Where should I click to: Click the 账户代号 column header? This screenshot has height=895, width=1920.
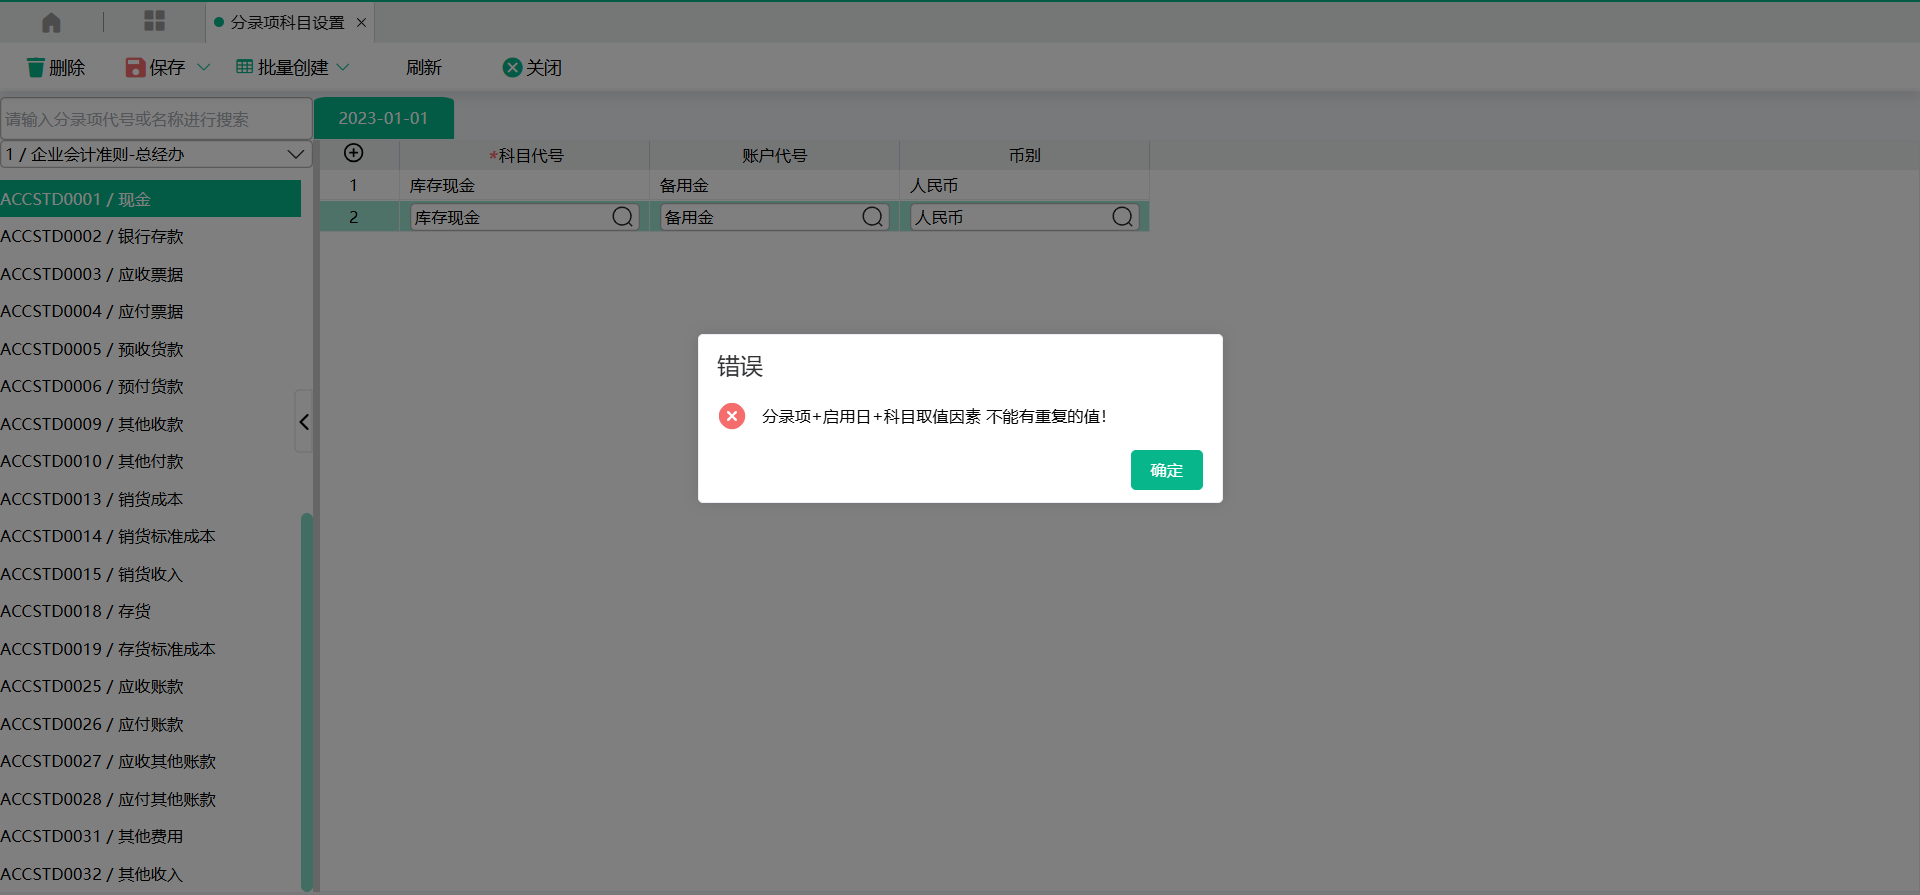pyautogui.click(x=775, y=155)
